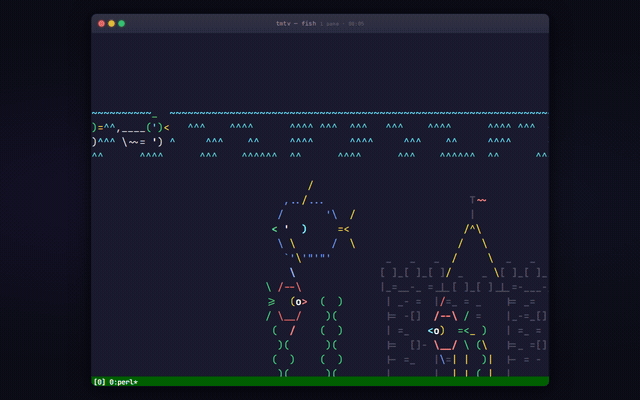Close the terminal with the red button

pos(101,23)
